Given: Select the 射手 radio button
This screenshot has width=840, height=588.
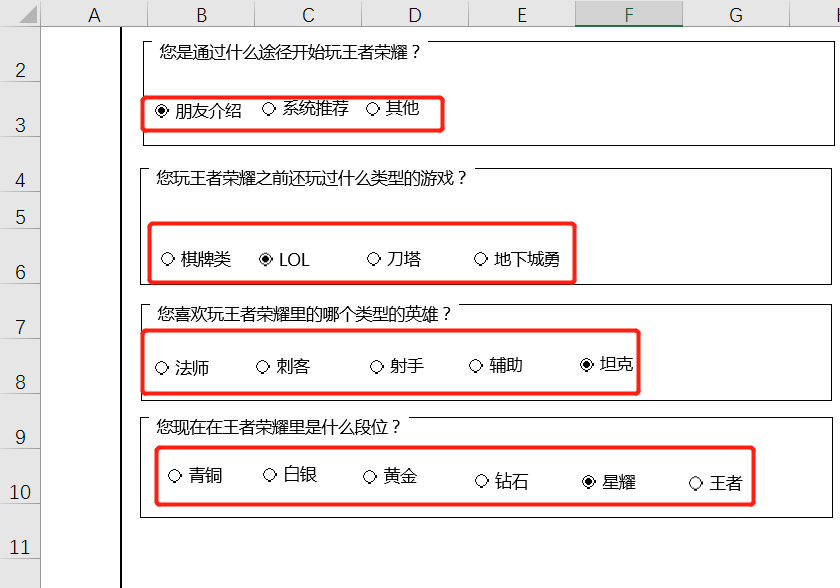Looking at the screenshot, I should (377, 367).
